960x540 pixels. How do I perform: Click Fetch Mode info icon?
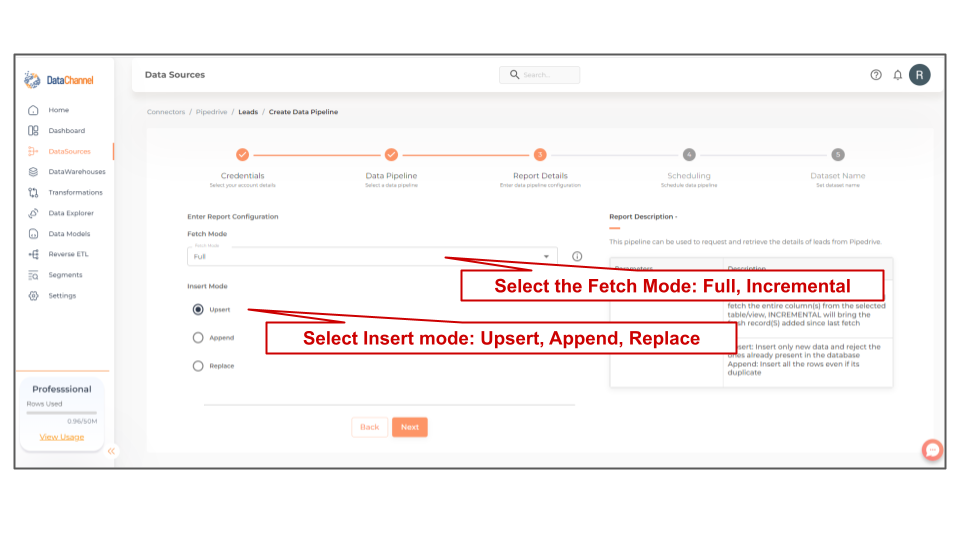(x=577, y=257)
